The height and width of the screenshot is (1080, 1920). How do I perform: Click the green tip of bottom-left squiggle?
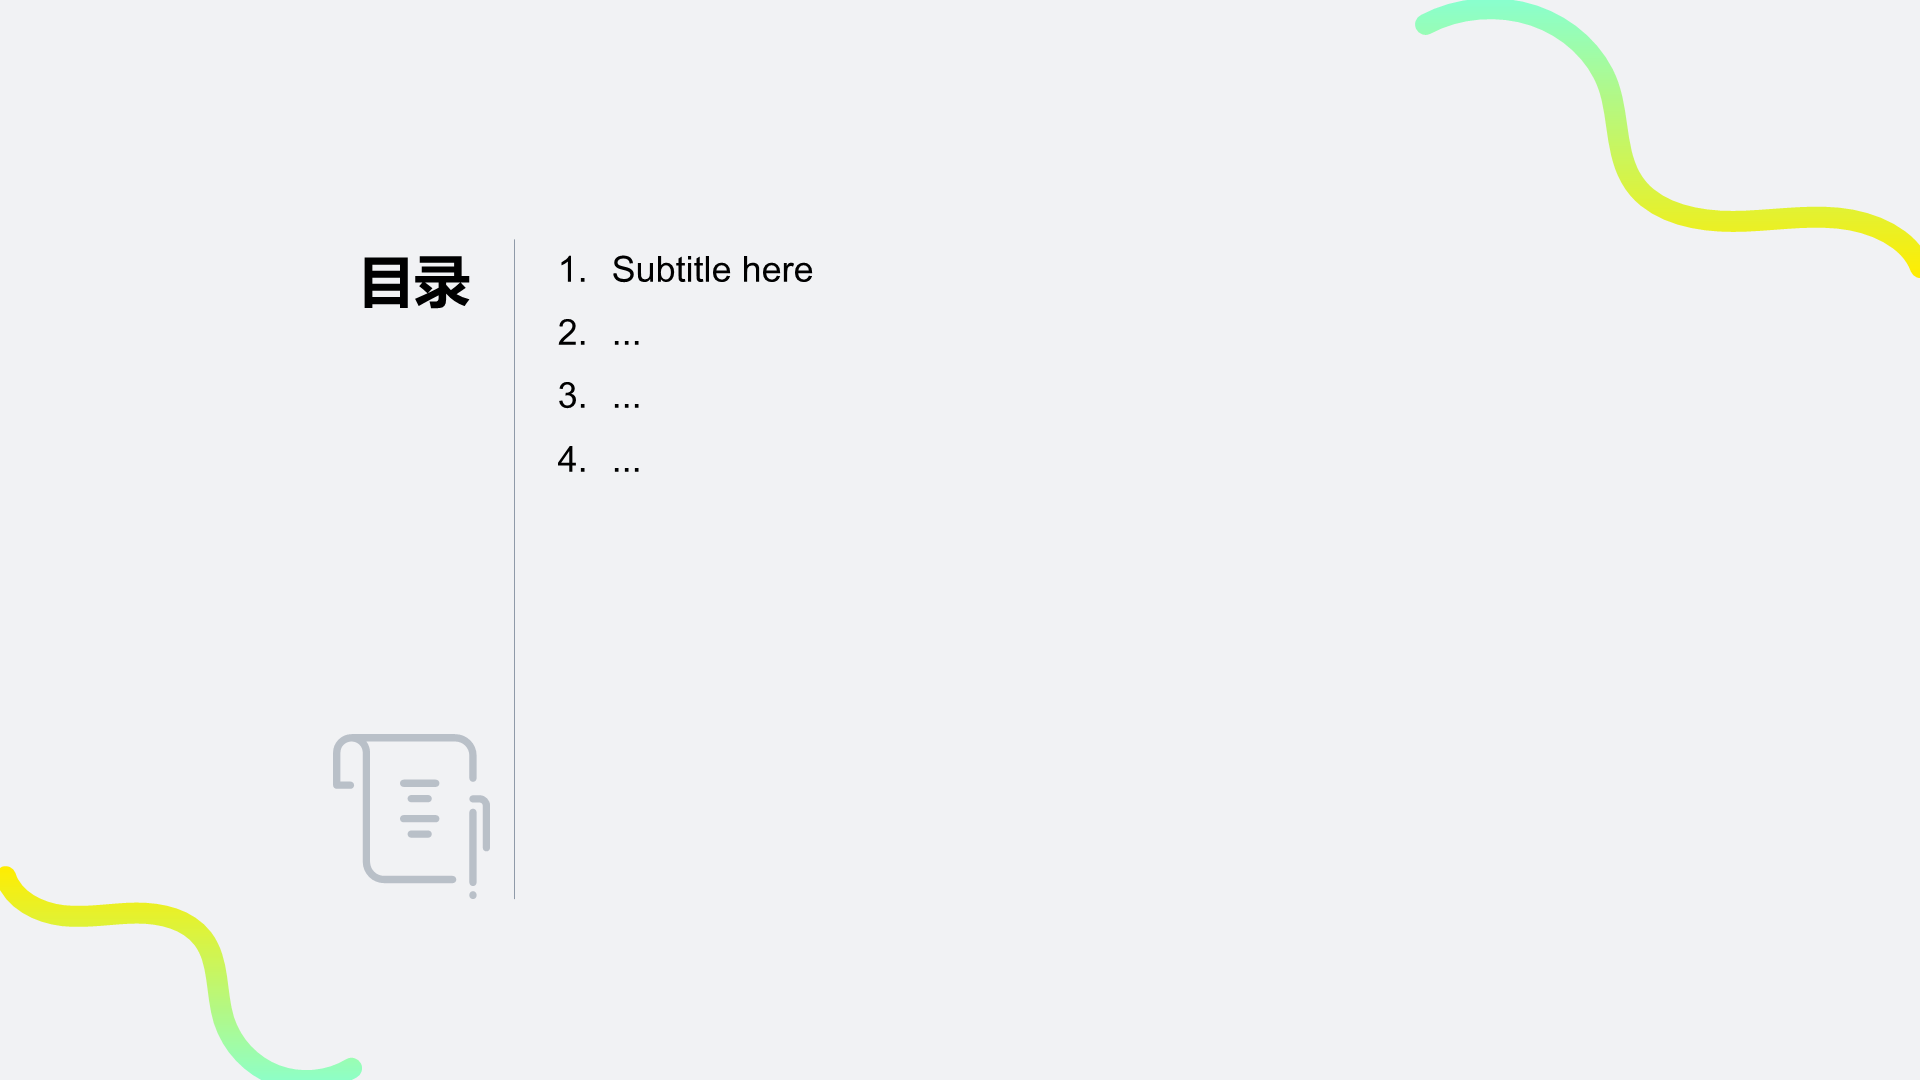click(350, 1067)
